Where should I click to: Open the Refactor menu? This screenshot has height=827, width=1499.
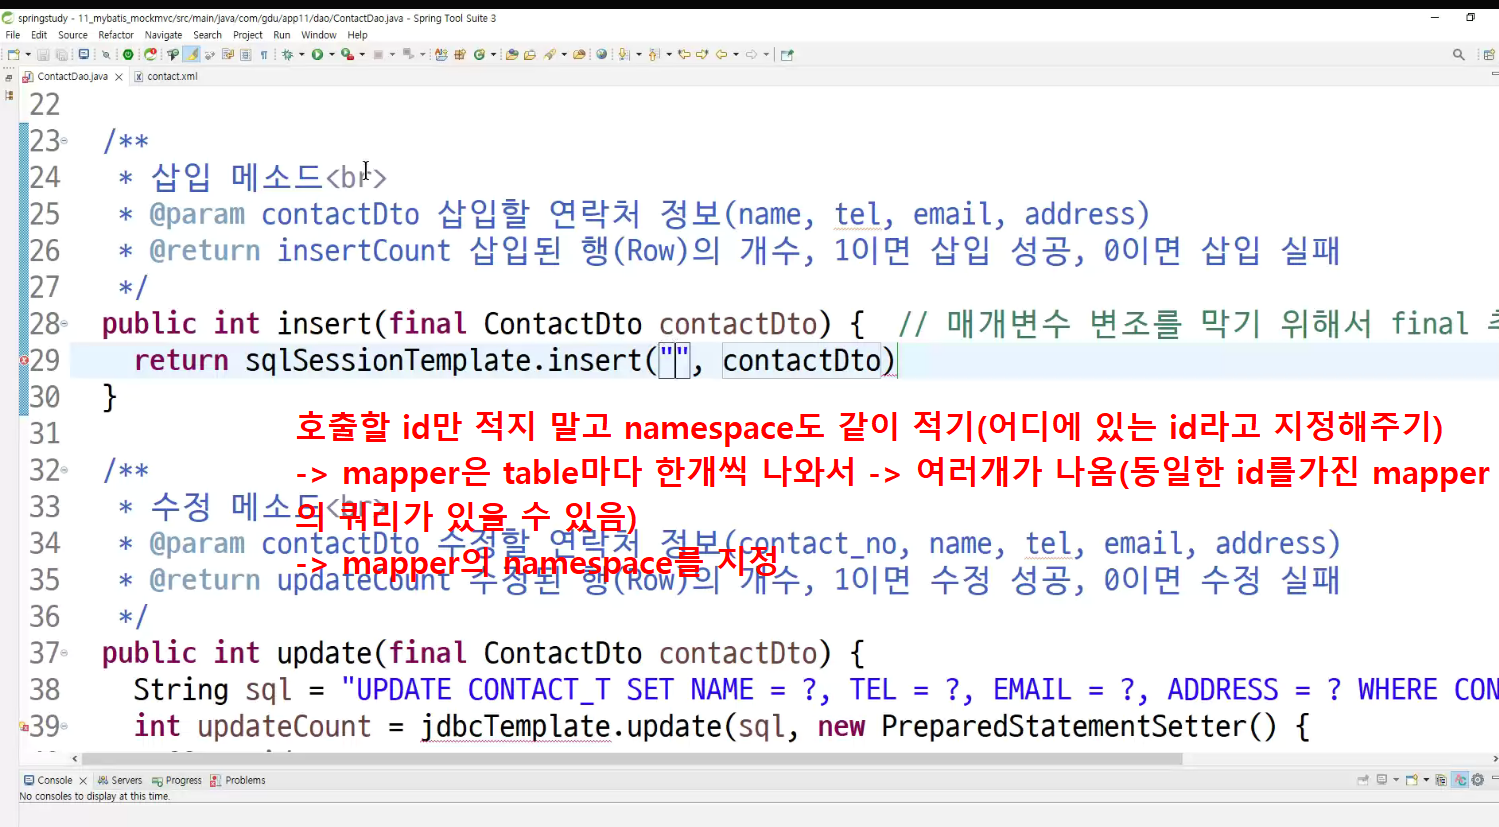click(x=116, y=35)
